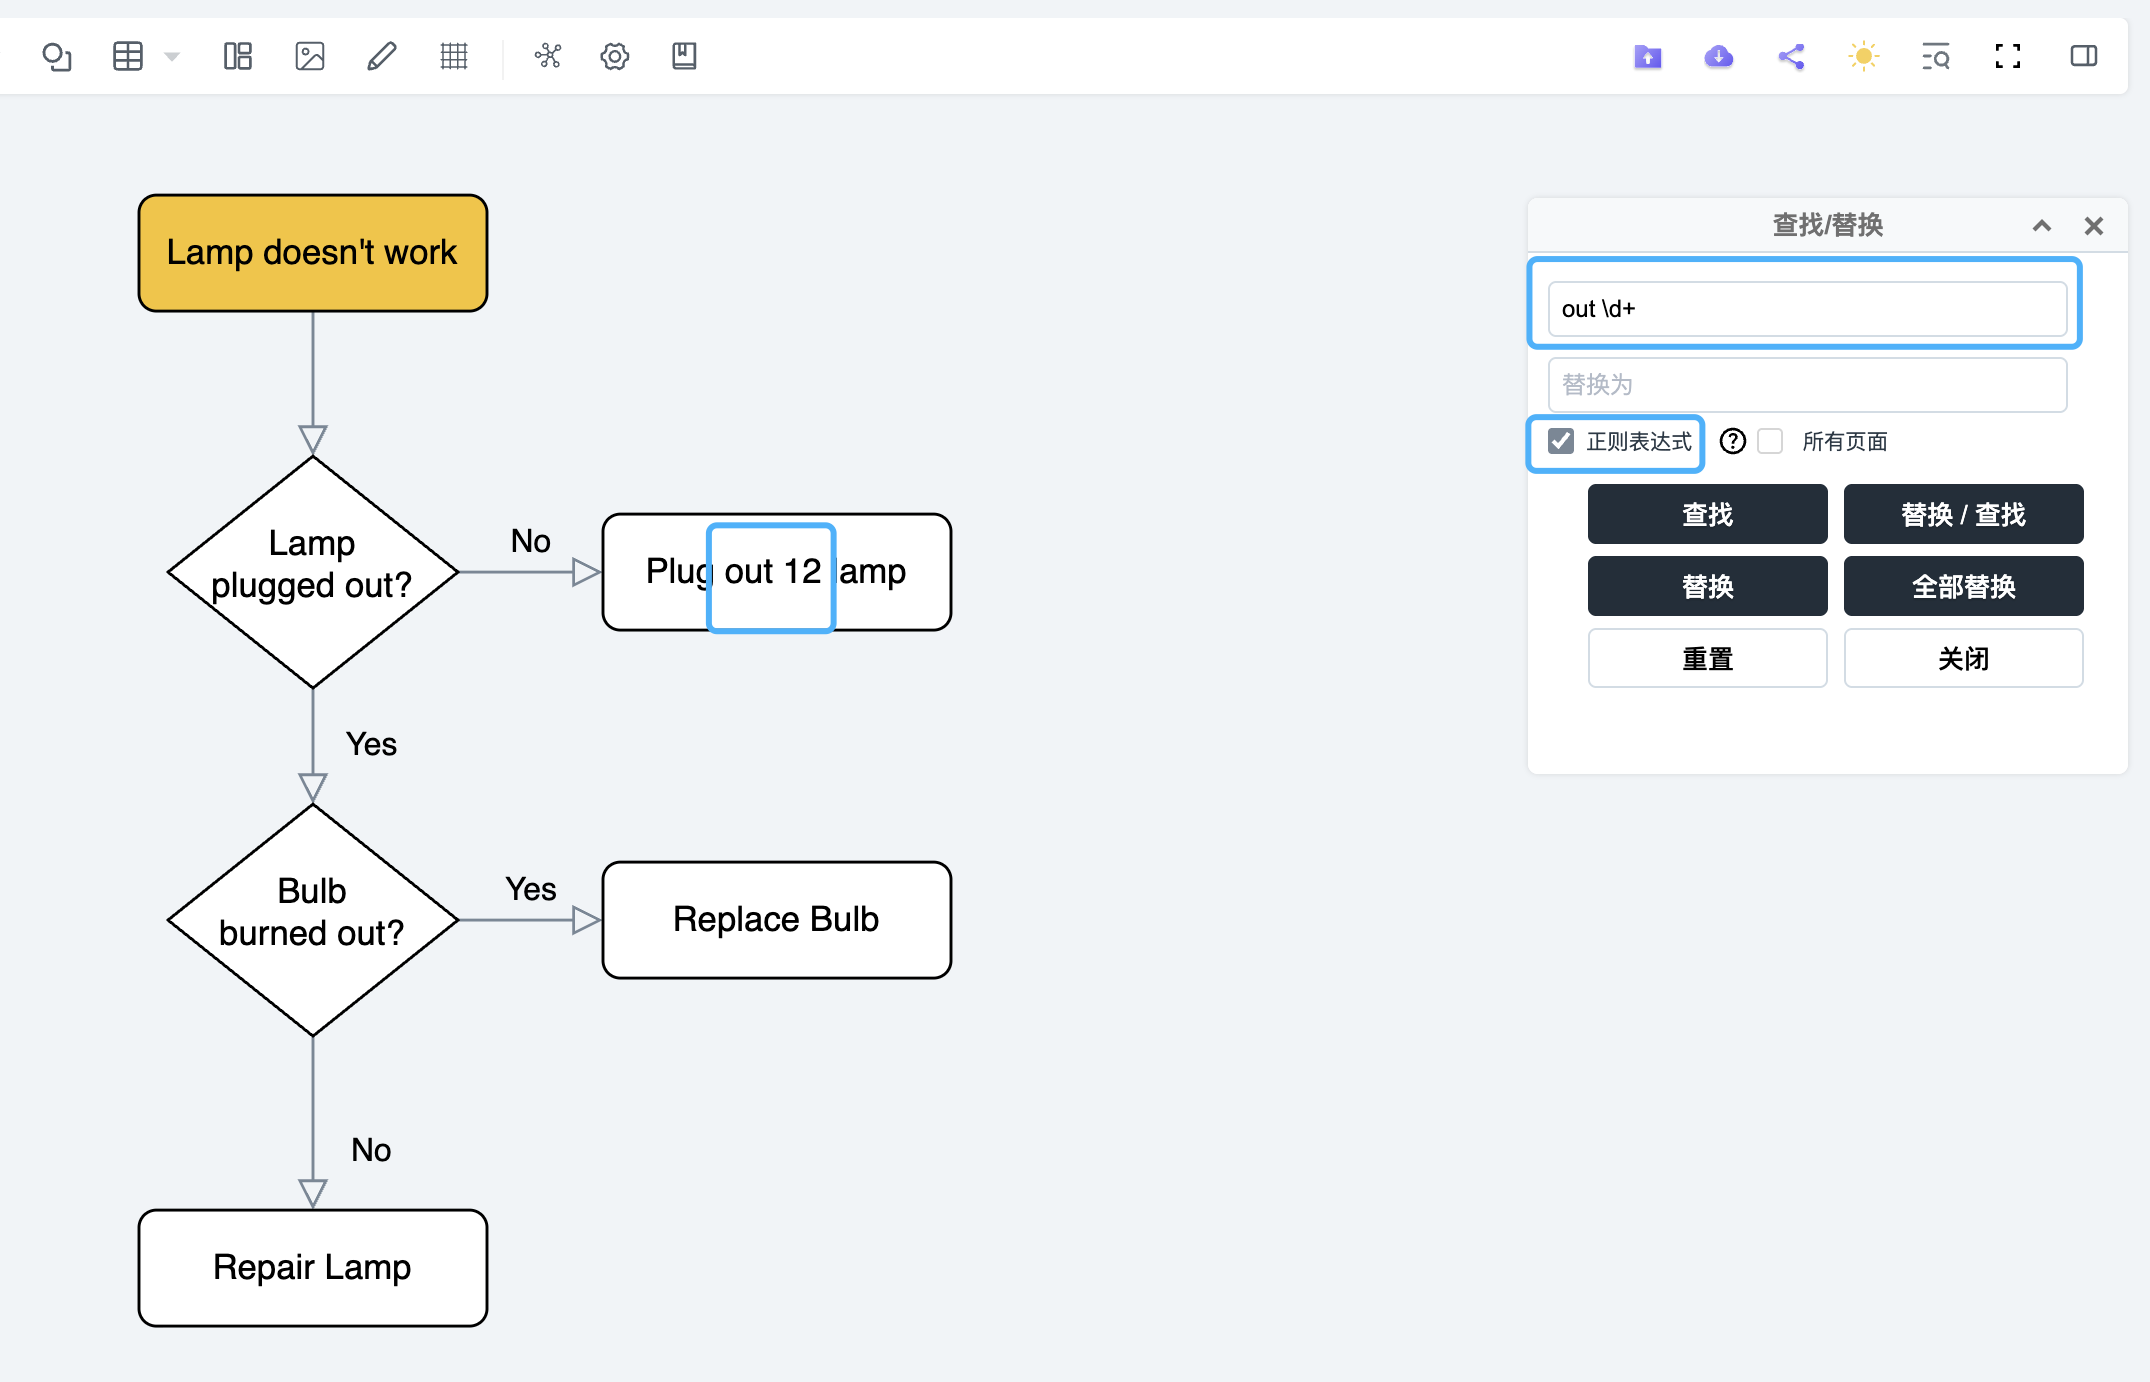Toggle the grid icon in toolbar
Image resolution: width=2150 pixels, height=1382 pixels.
(x=454, y=56)
